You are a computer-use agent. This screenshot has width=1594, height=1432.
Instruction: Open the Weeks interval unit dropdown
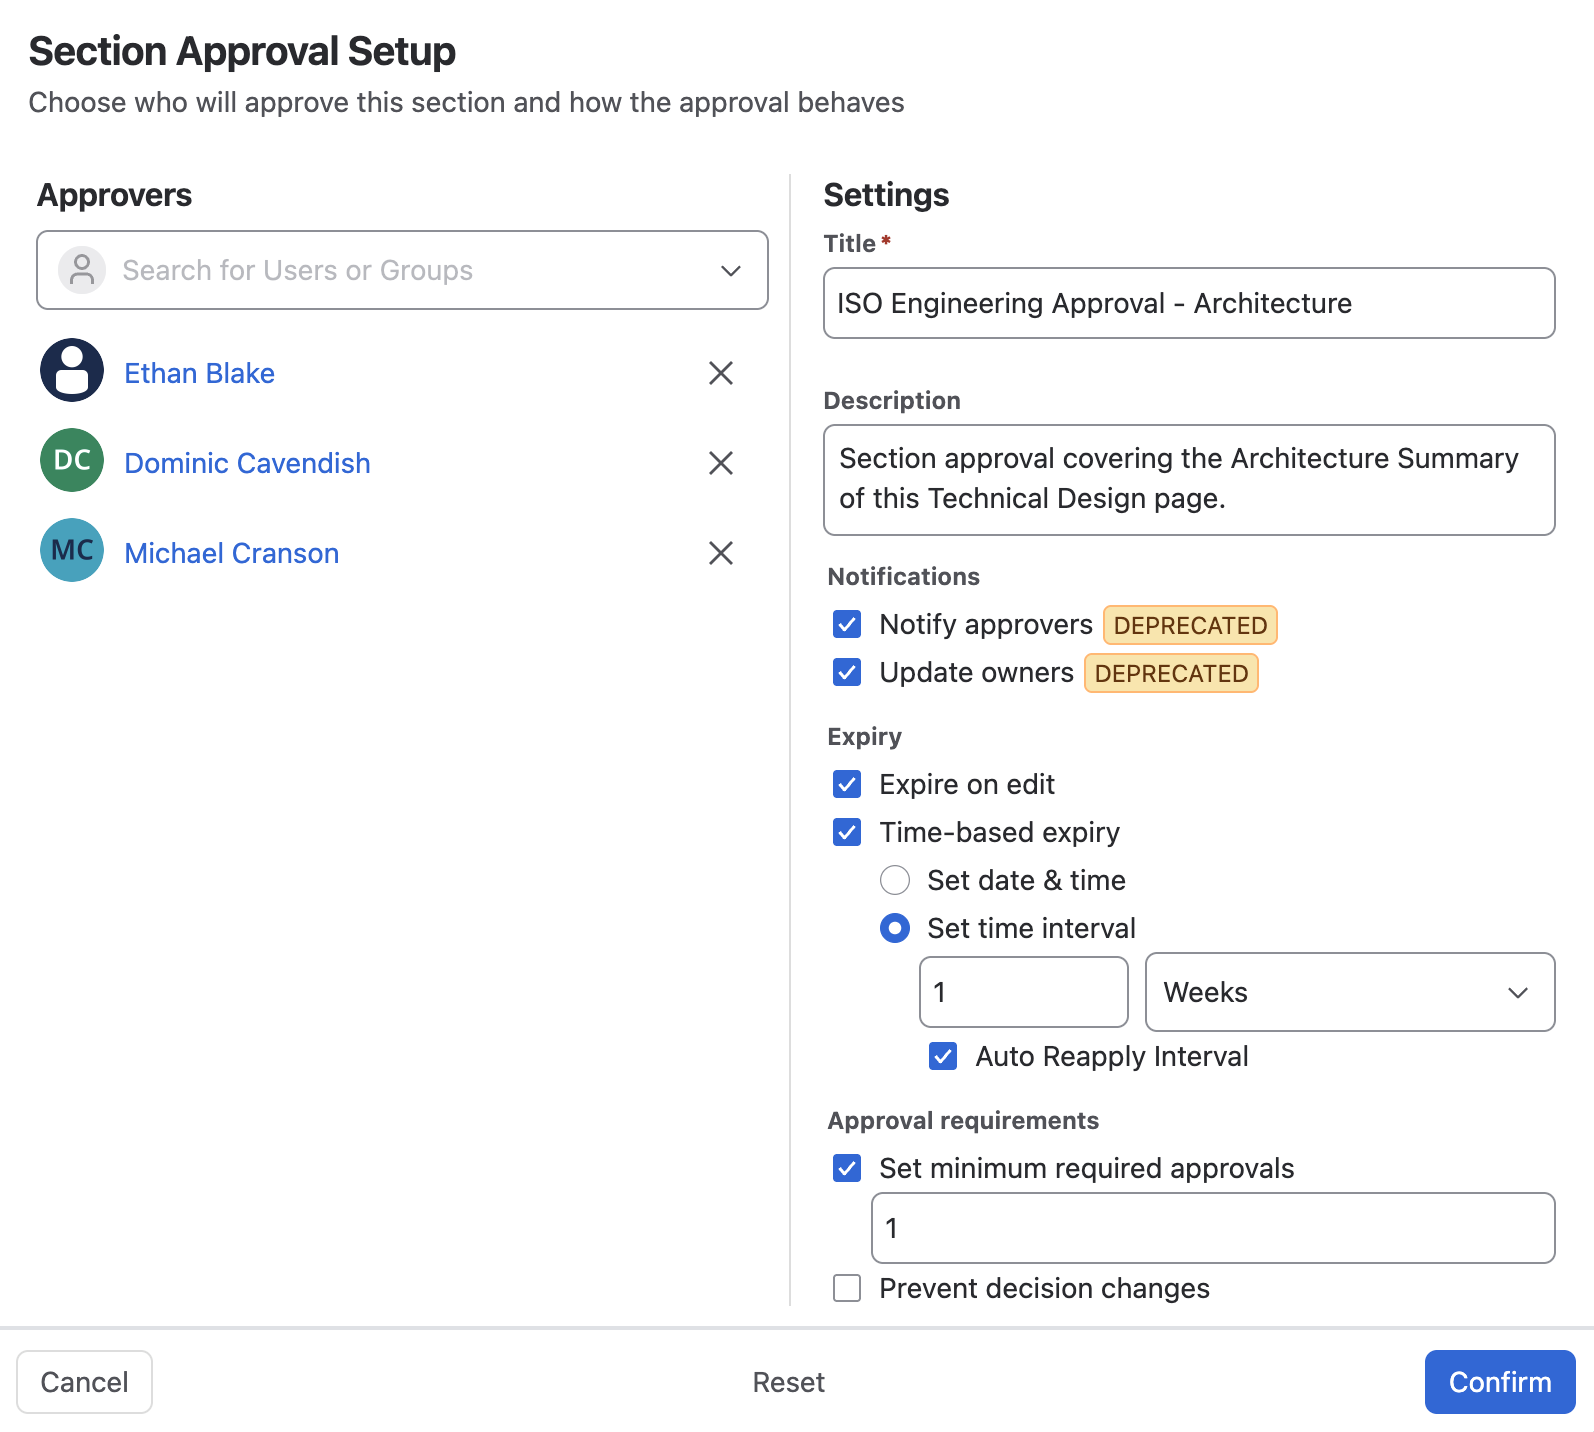(x=1350, y=992)
